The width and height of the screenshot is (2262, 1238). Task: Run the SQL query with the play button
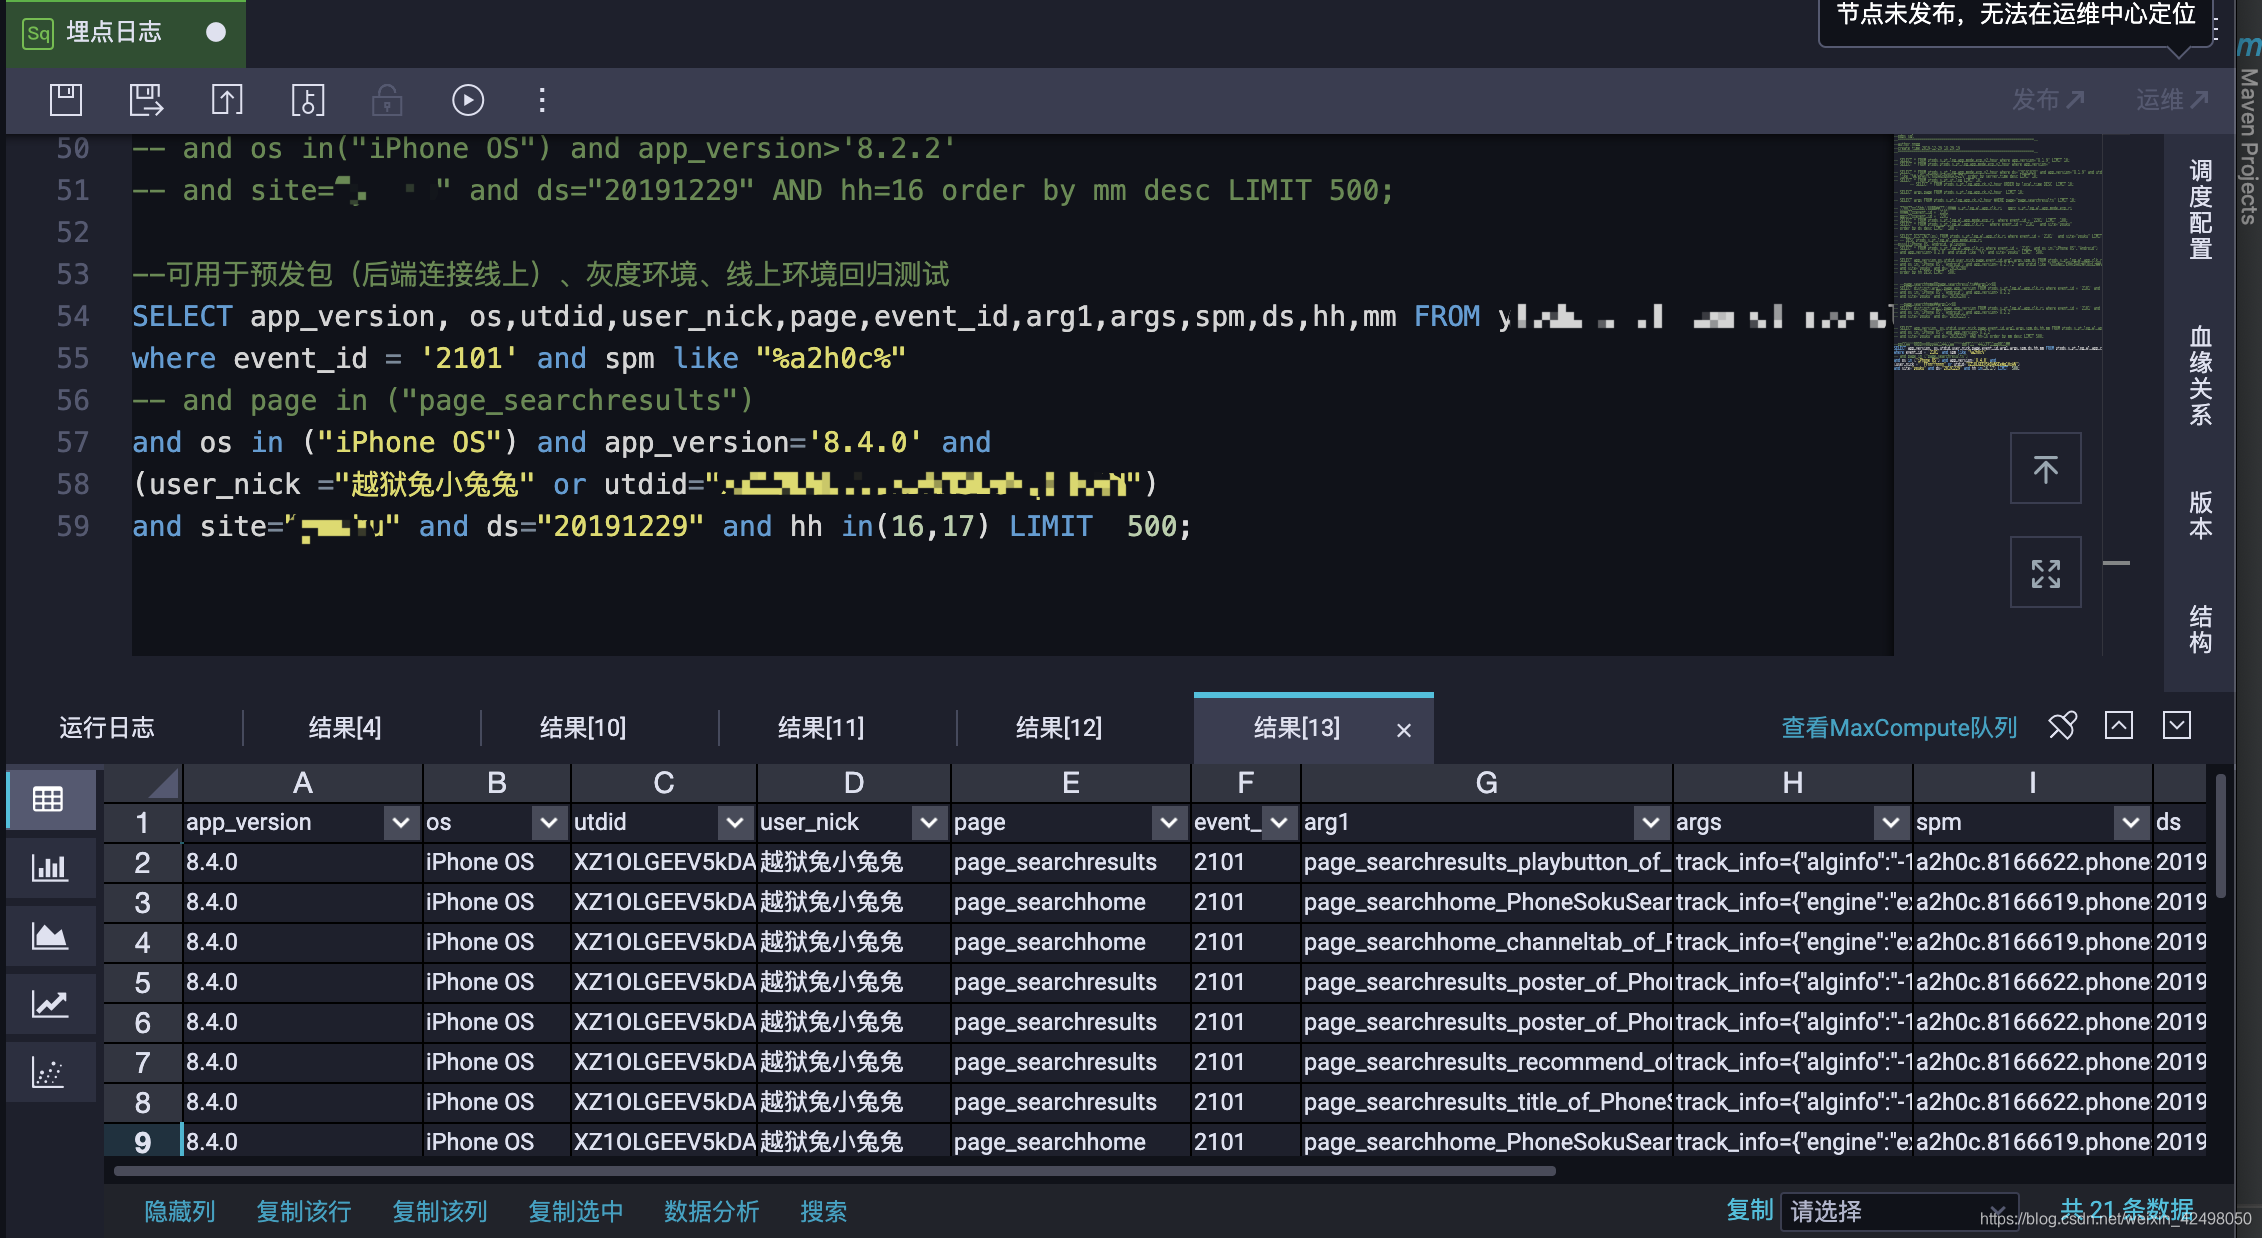(x=467, y=100)
